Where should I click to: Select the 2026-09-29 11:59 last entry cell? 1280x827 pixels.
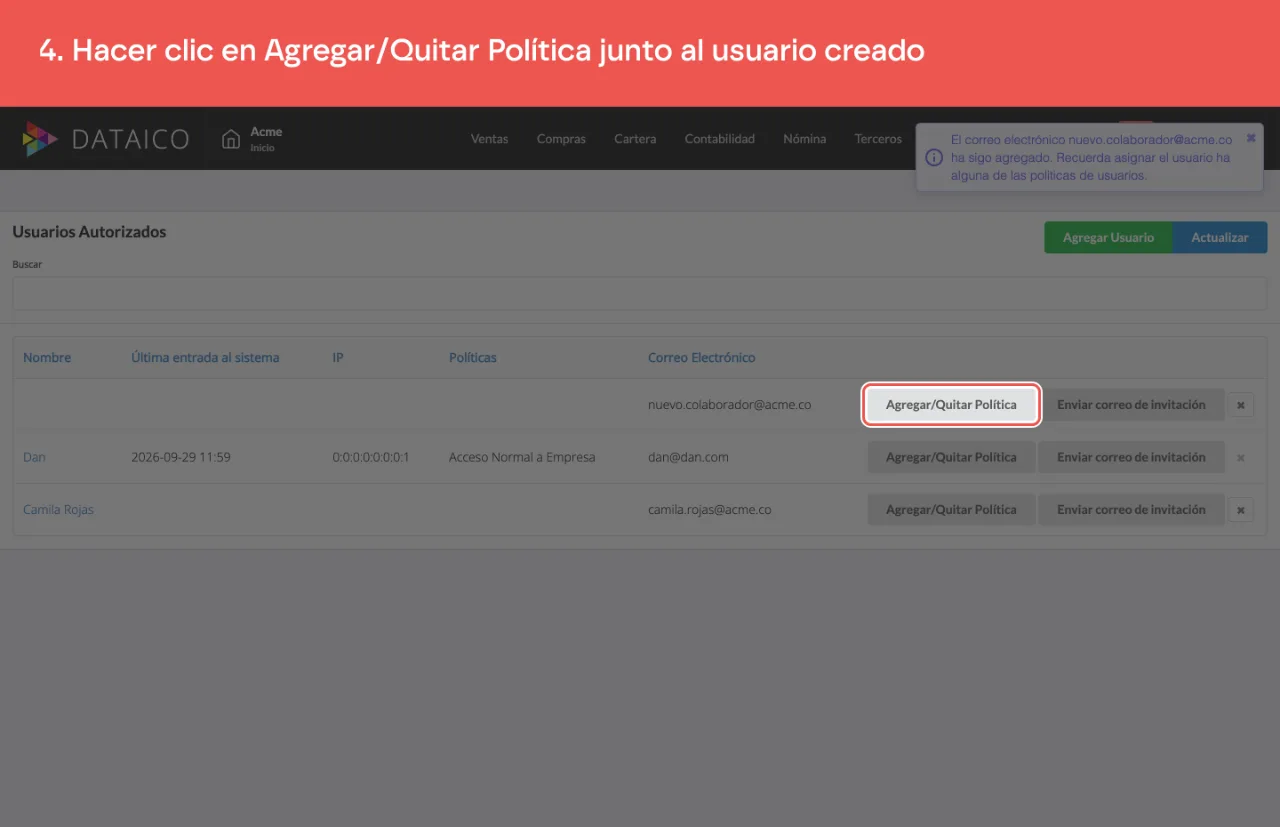(x=181, y=457)
